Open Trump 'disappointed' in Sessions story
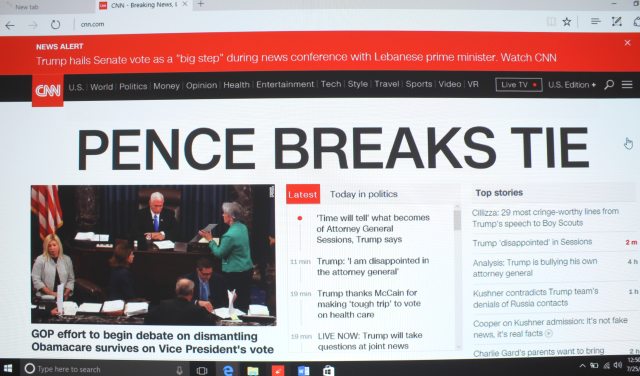Image resolution: width=640 pixels, height=376 pixels. (x=532, y=242)
